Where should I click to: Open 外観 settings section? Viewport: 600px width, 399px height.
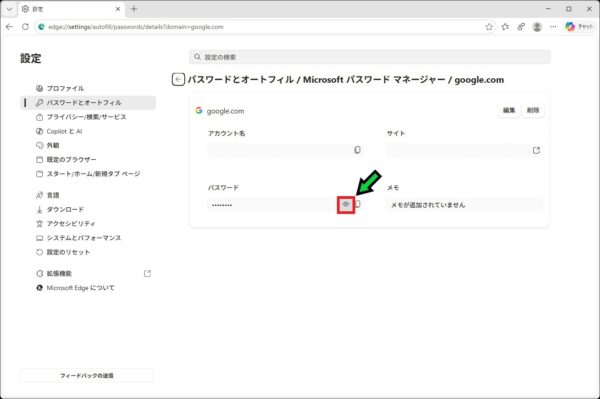[88, 145]
